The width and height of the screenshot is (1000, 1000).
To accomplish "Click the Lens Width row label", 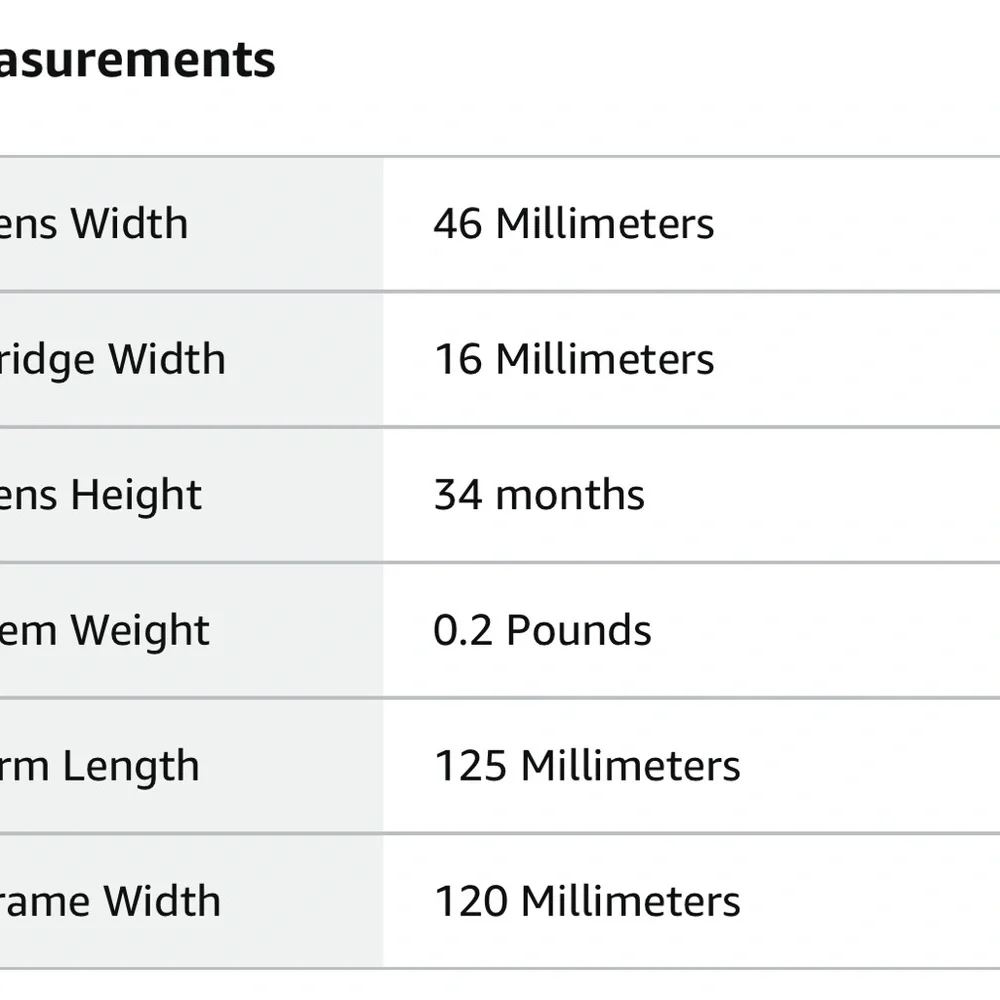I will [94, 223].
